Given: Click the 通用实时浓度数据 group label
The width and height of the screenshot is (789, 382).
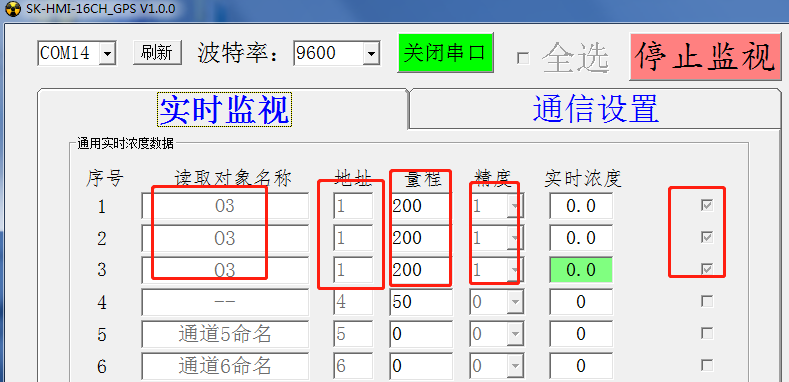Looking at the screenshot, I should [x=125, y=144].
